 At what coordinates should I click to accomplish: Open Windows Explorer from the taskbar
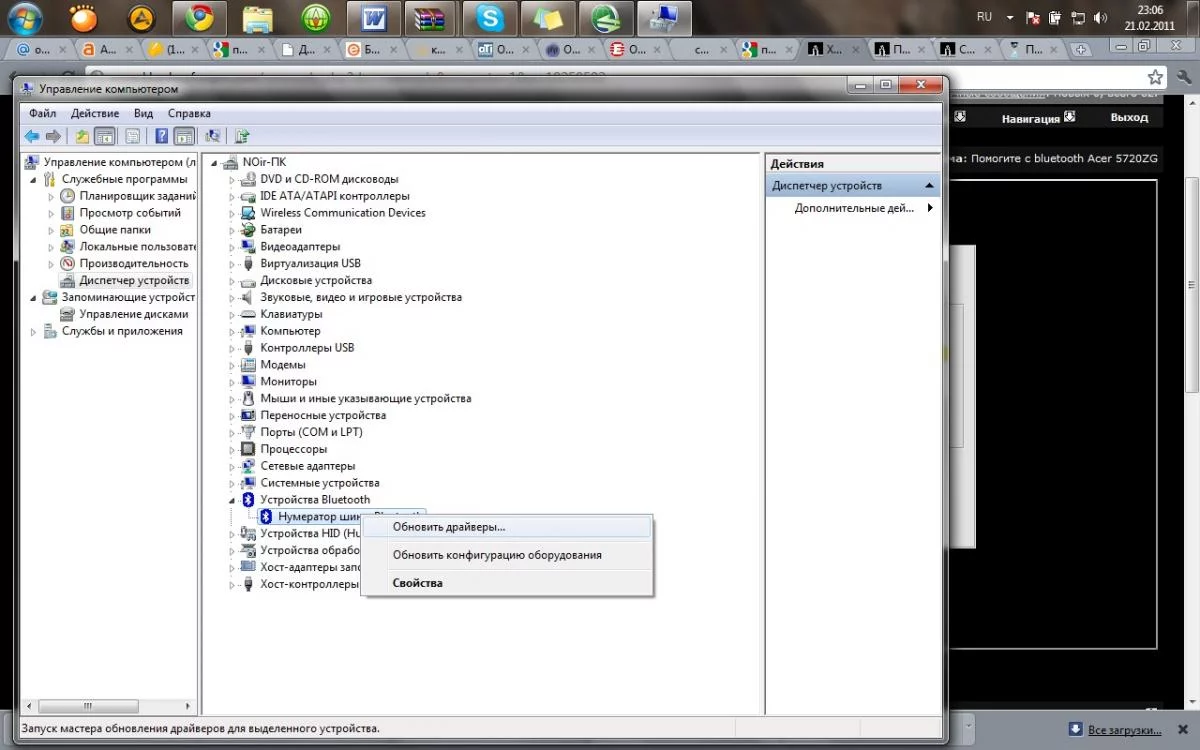(x=258, y=17)
